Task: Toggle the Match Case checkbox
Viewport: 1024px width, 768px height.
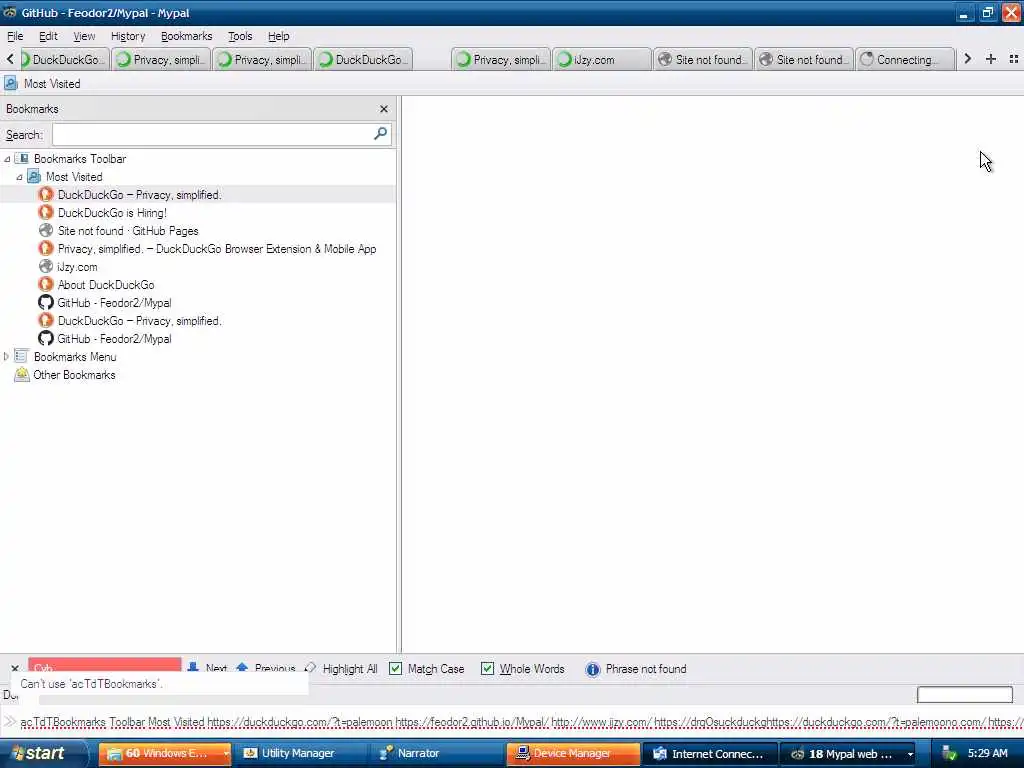Action: coord(395,669)
